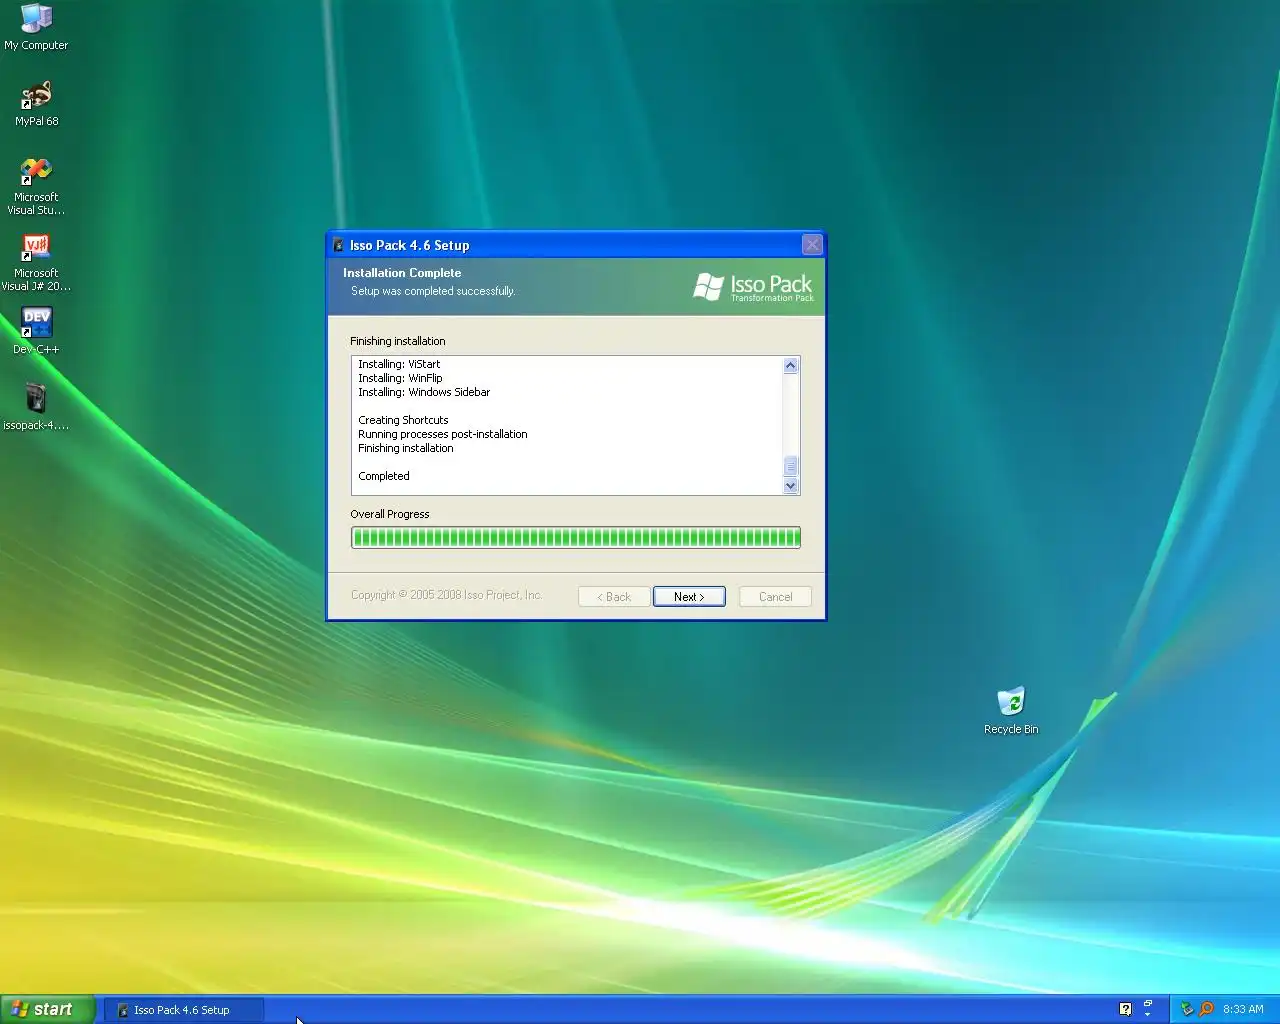The height and width of the screenshot is (1024, 1280).
Task: Launch MyPal 68 browser shortcut
Action: (36, 103)
